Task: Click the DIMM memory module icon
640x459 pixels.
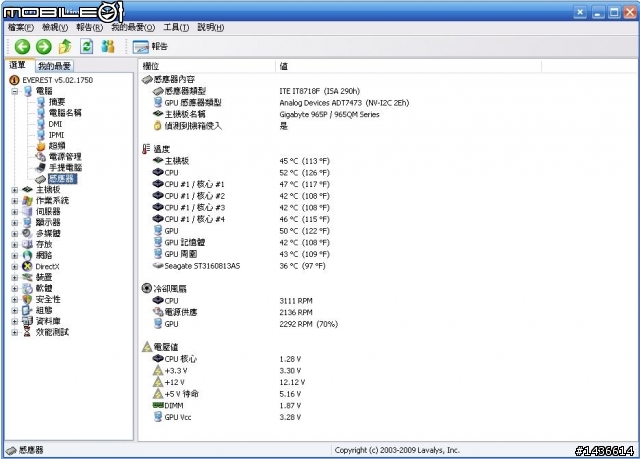Action: click(x=158, y=406)
